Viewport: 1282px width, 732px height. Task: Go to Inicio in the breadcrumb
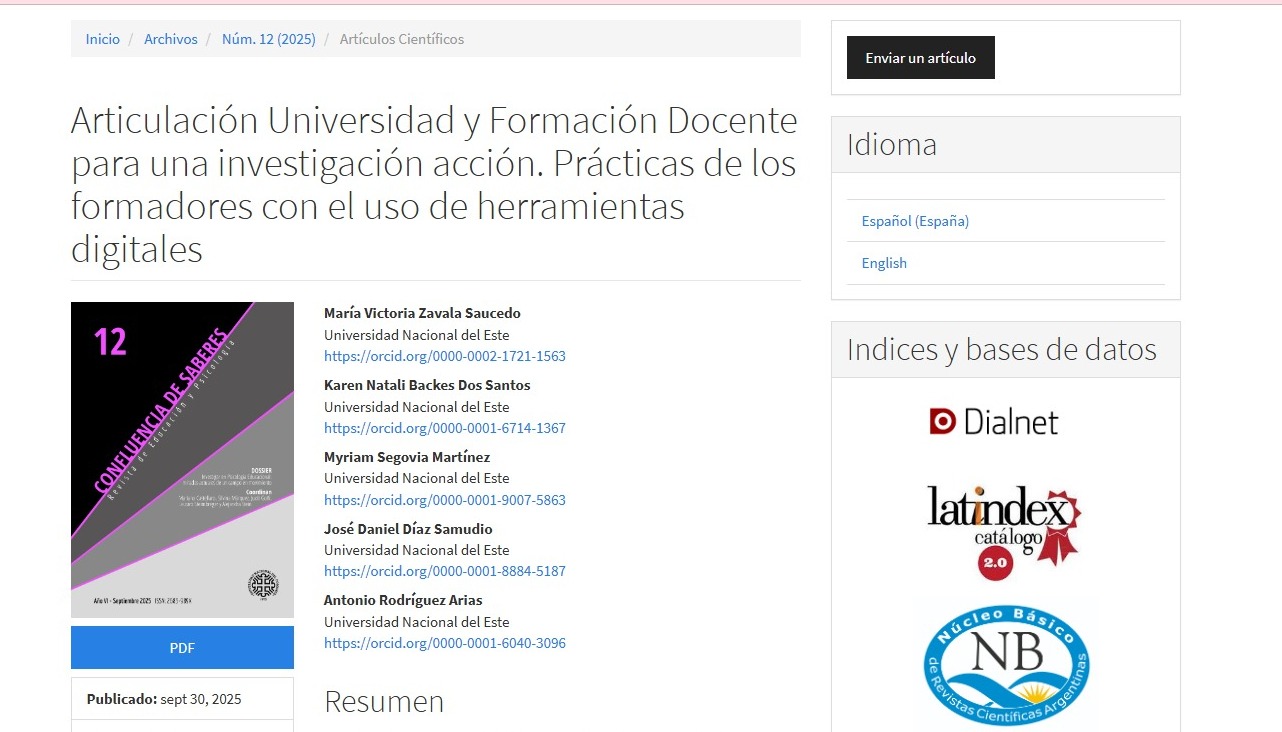click(102, 39)
